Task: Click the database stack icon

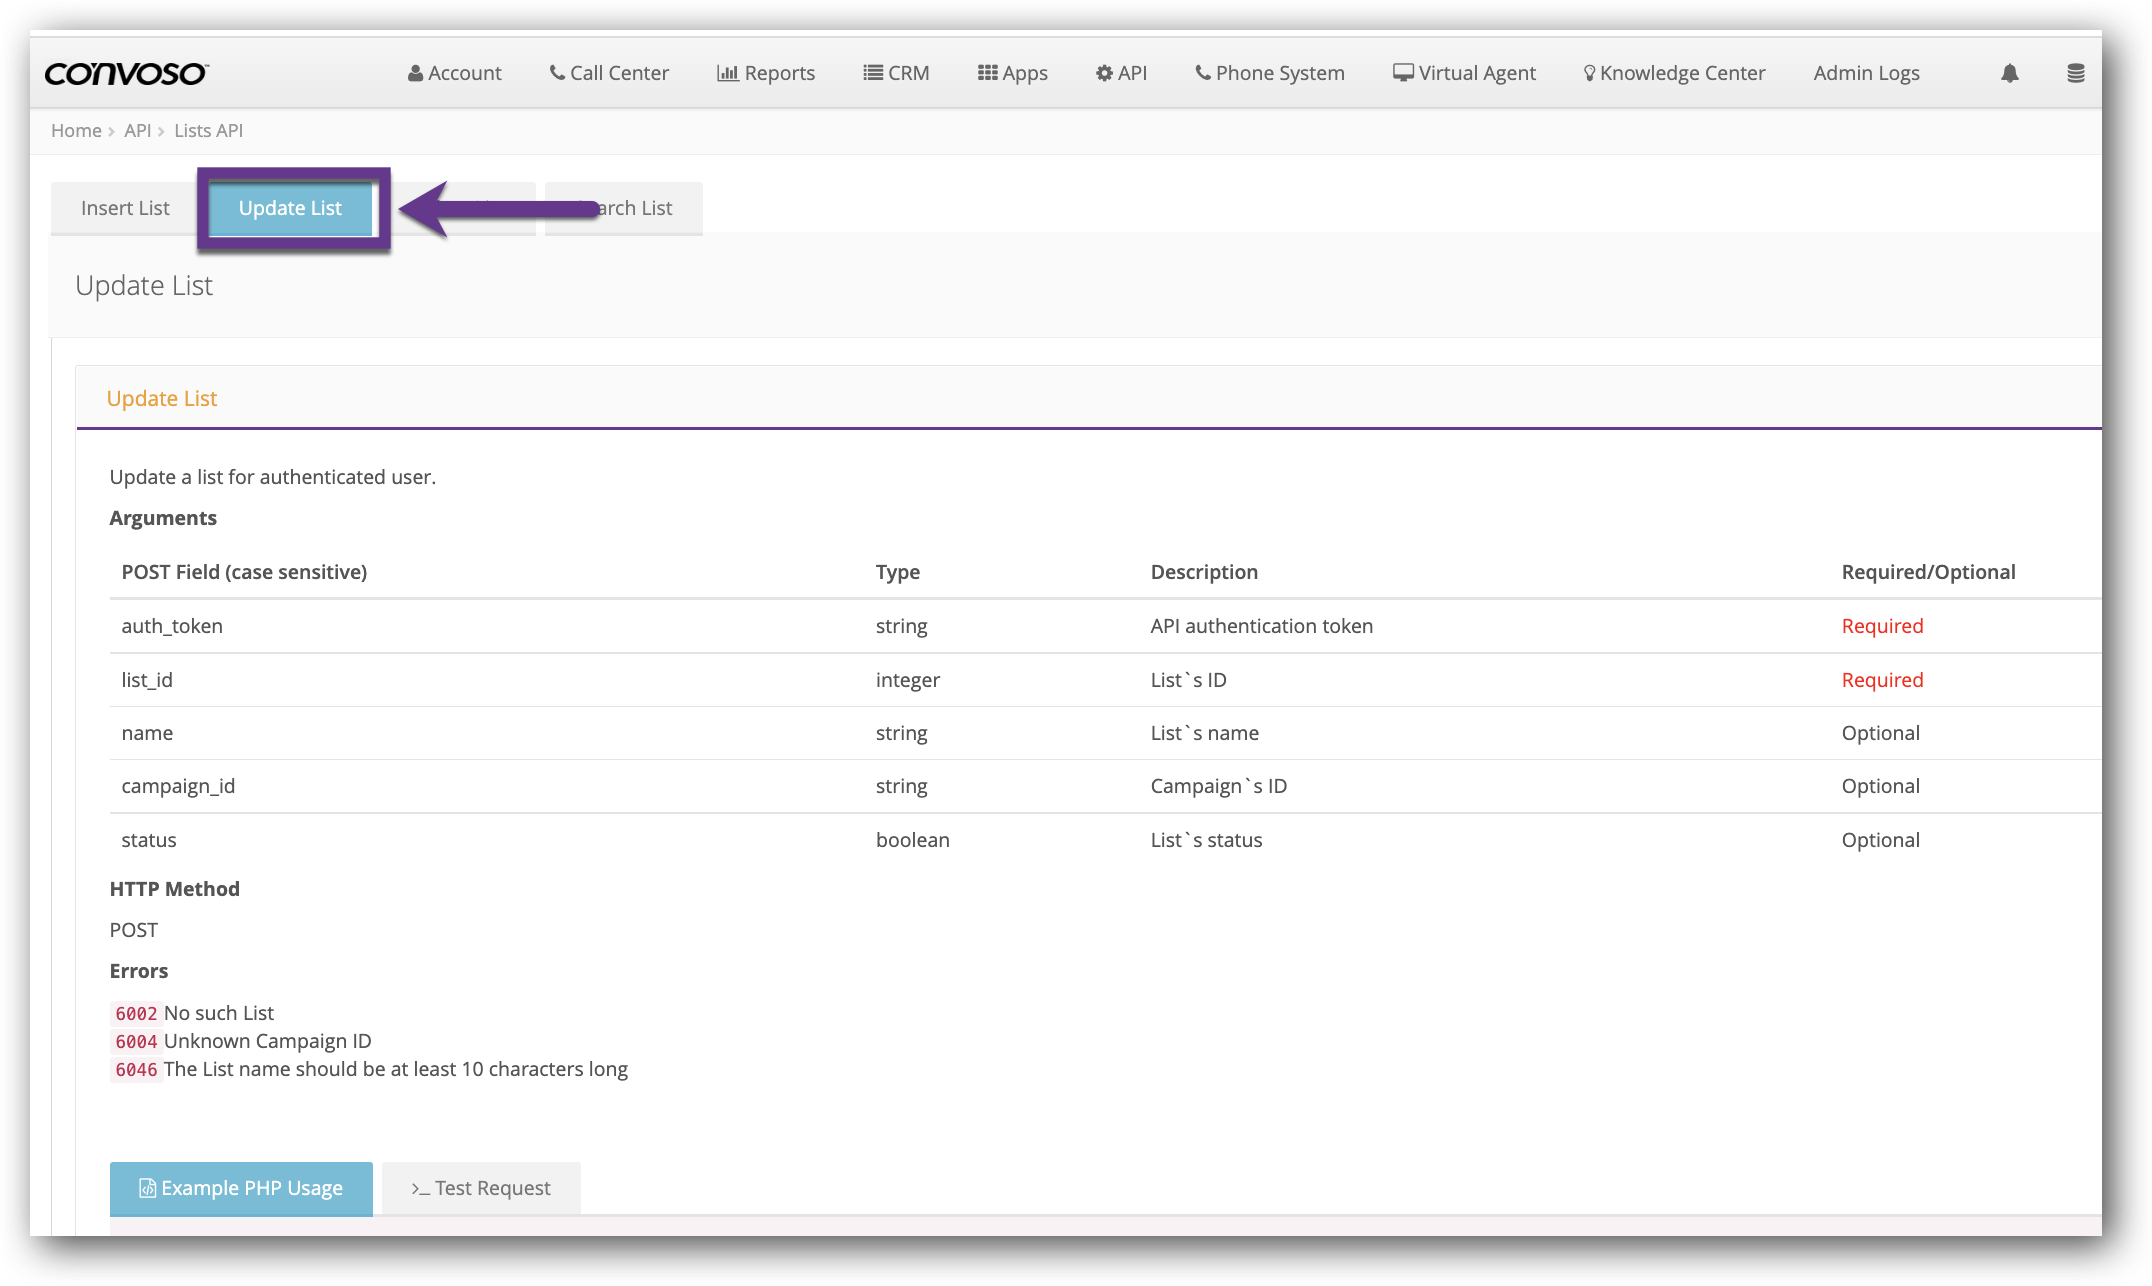Action: [2076, 73]
